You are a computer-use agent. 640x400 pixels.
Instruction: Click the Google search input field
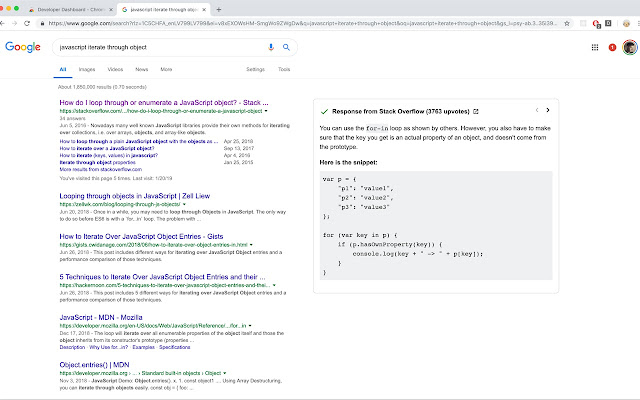[161, 47]
